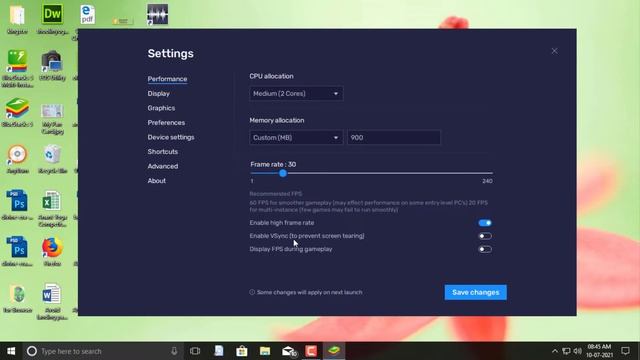Select the Performance settings tab
This screenshot has width=640, height=360.
(x=167, y=79)
